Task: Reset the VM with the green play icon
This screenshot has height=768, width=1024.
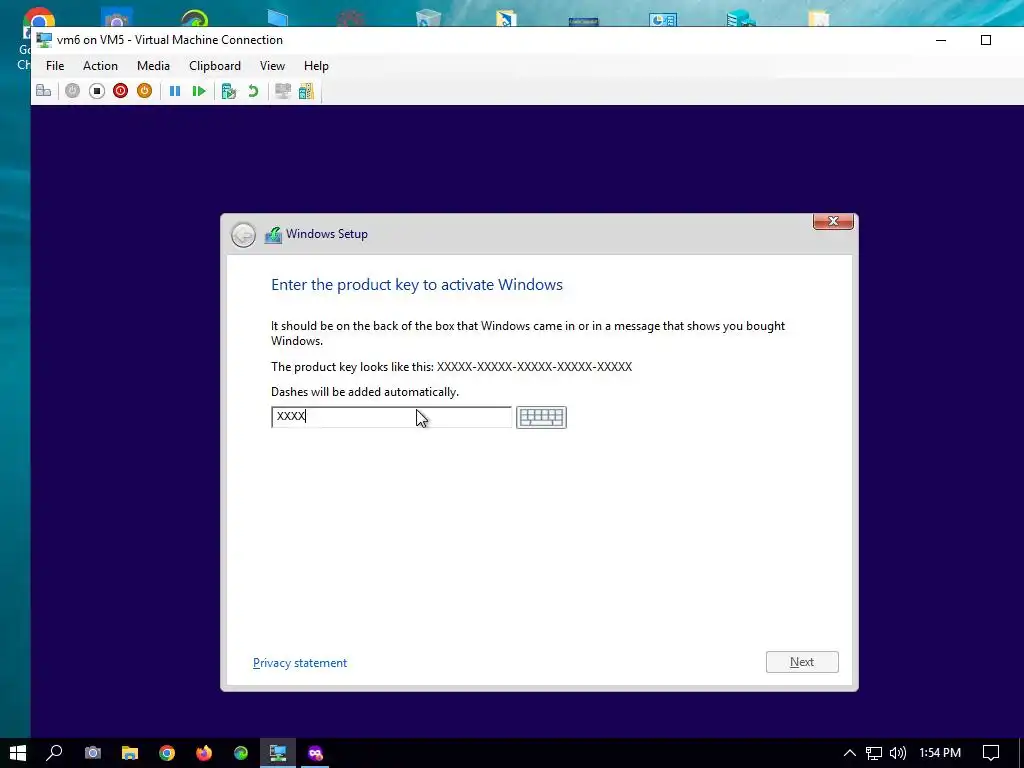Action: (199, 91)
